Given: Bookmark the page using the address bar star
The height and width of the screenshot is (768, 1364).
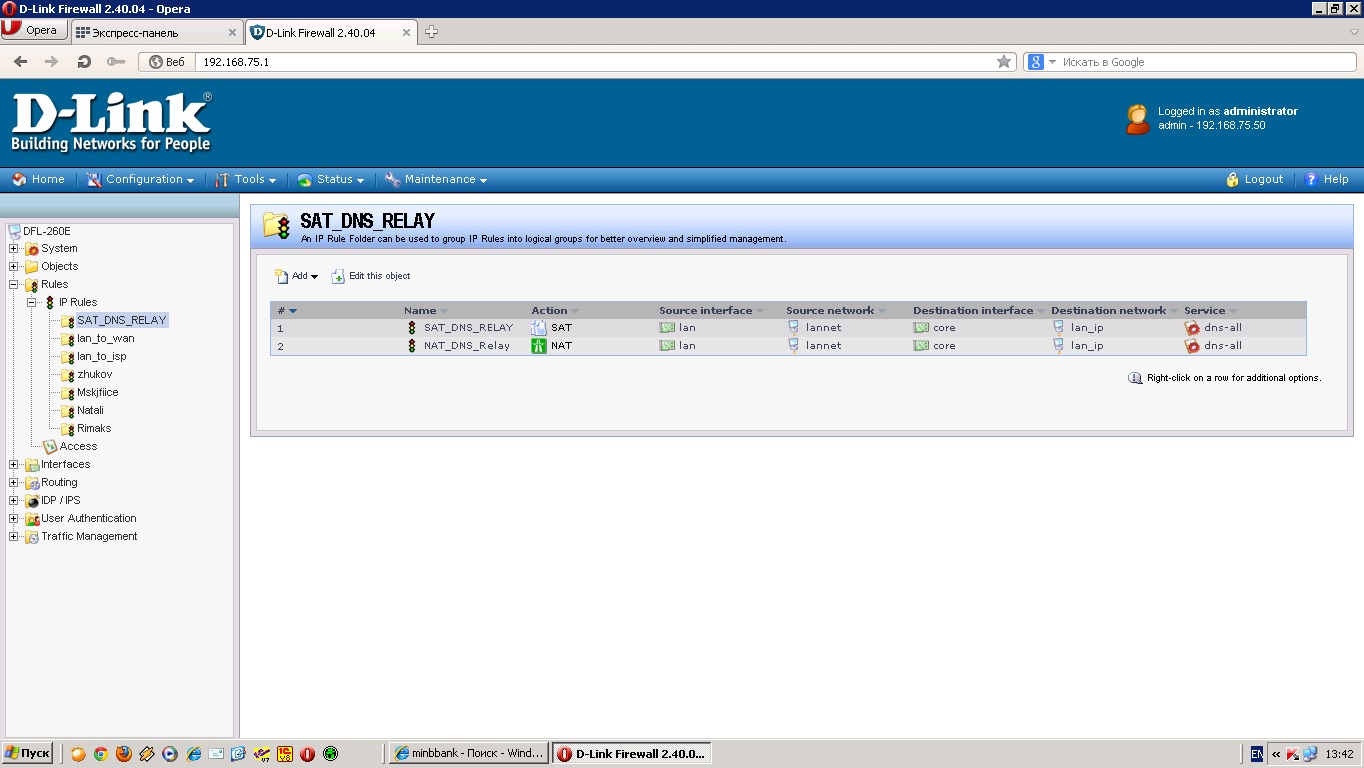Looking at the screenshot, I should (1004, 62).
